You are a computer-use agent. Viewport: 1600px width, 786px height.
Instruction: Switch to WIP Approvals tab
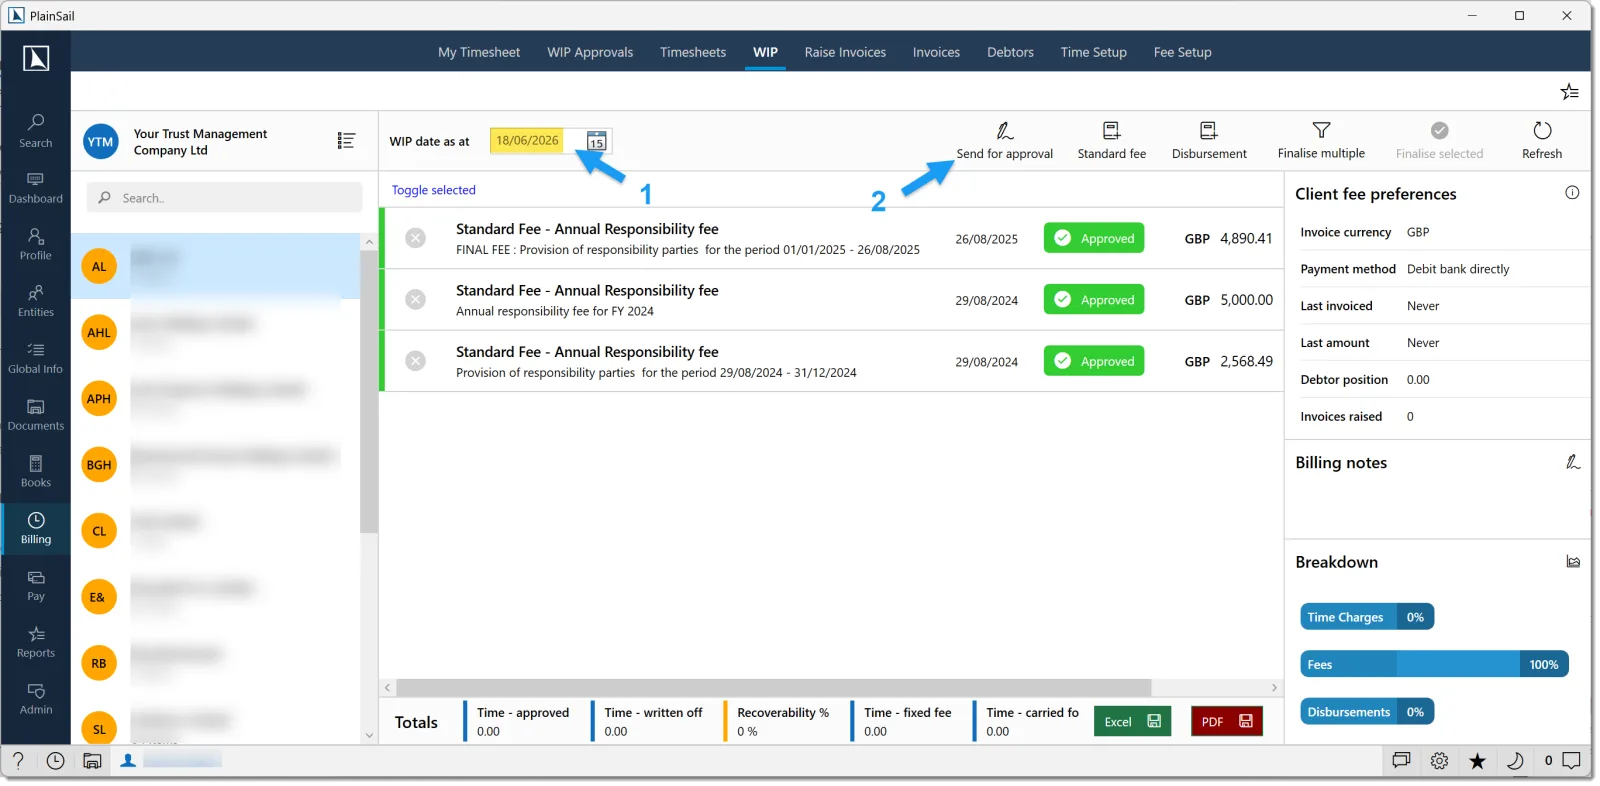pos(590,52)
